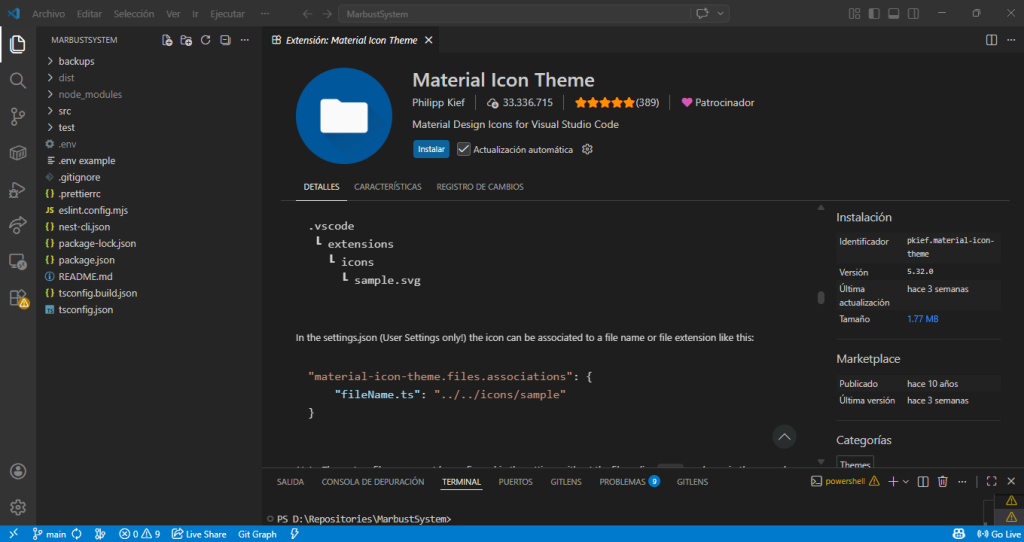1024x542 pixels.
Task: Refresh the Explorer file tree
Action: coord(206,40)
